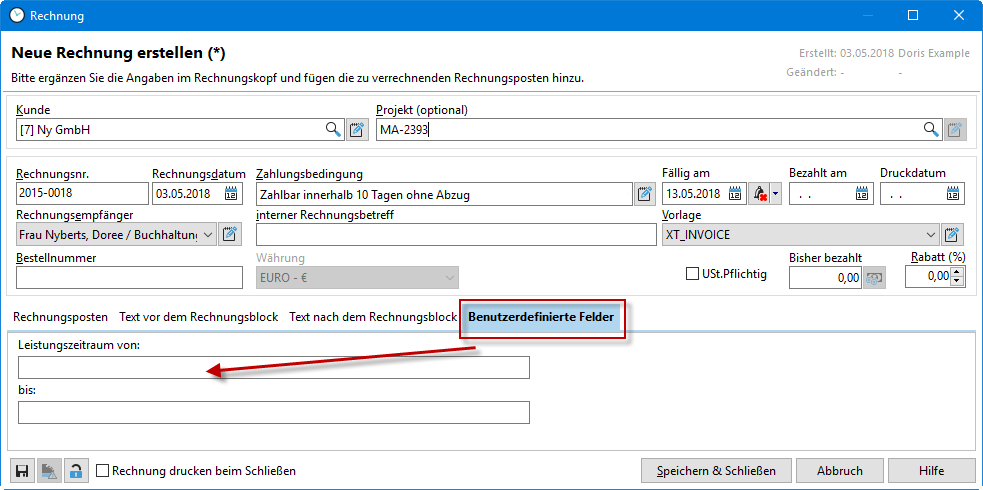Expand the Rechnungsempfänger dropdown
983x490 pixels.
click(207, 234)
